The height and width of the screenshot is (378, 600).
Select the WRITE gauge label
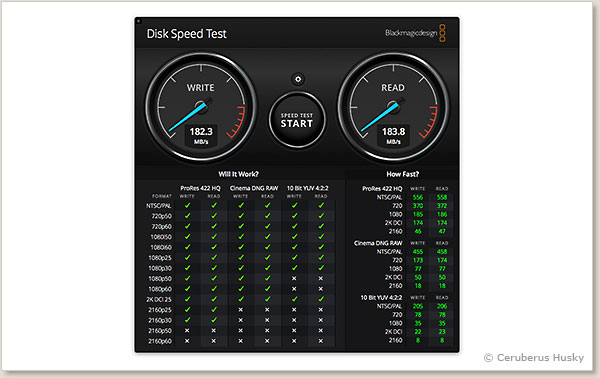[201, 88]
